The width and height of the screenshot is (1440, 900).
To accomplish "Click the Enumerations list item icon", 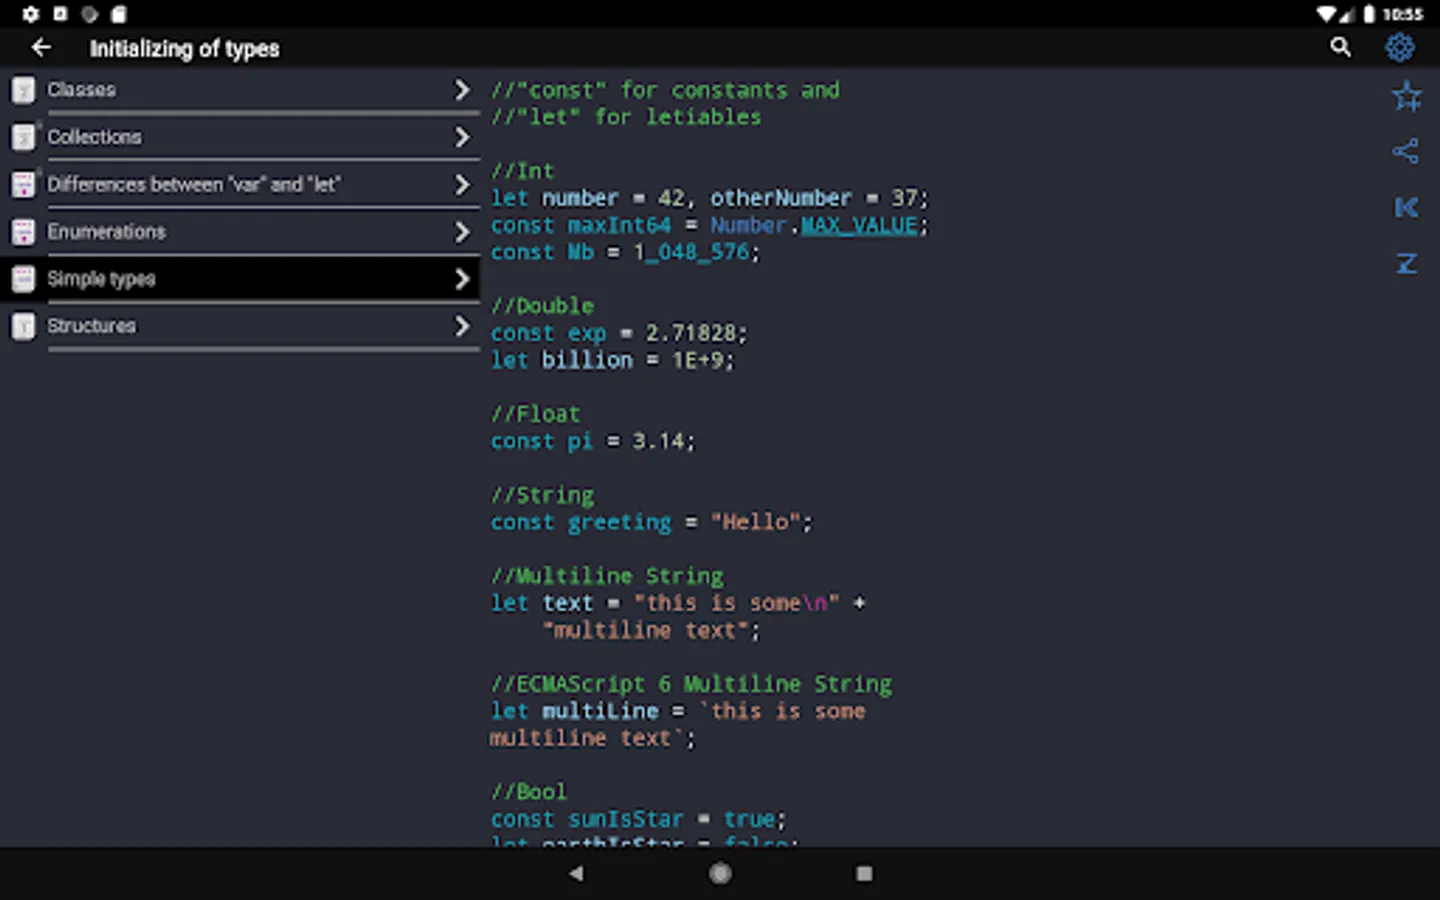I will tap(23, 232).
